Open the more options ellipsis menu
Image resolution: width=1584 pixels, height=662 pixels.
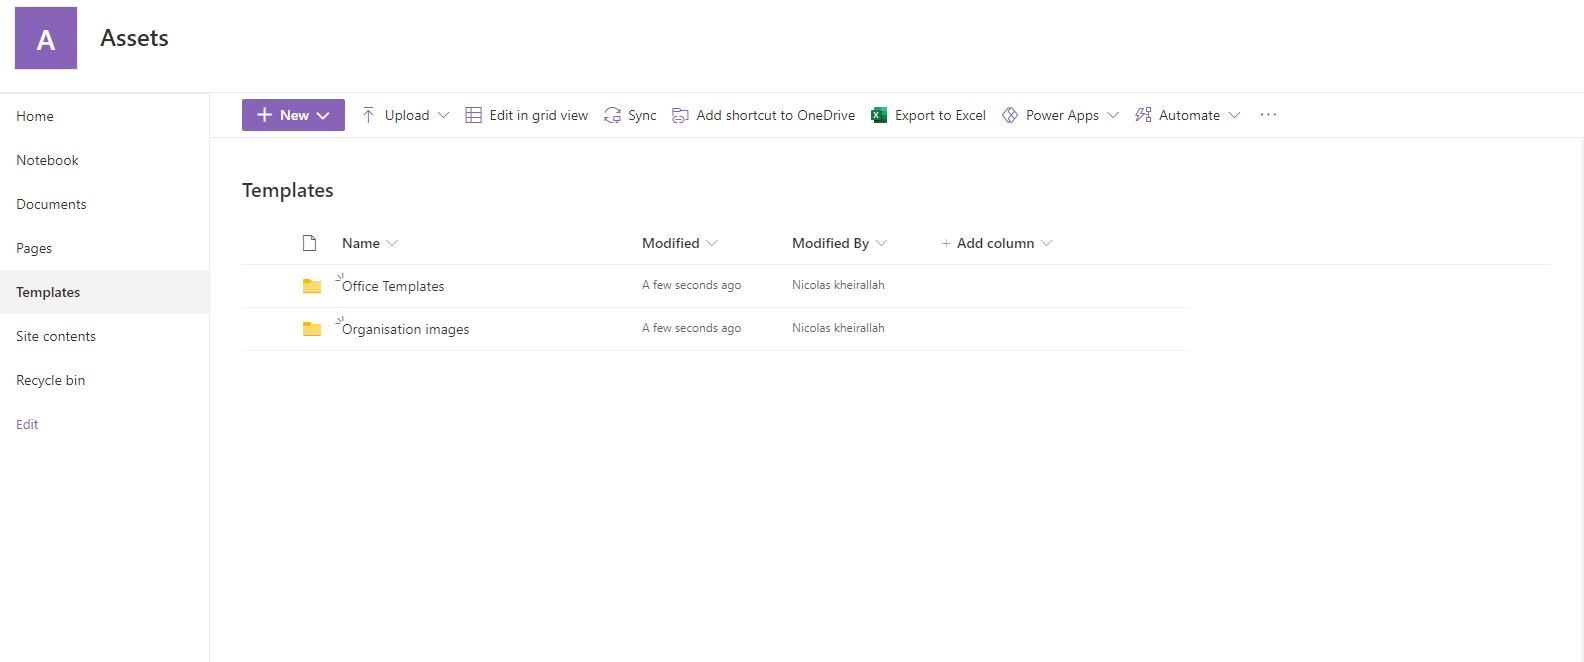1268,115
